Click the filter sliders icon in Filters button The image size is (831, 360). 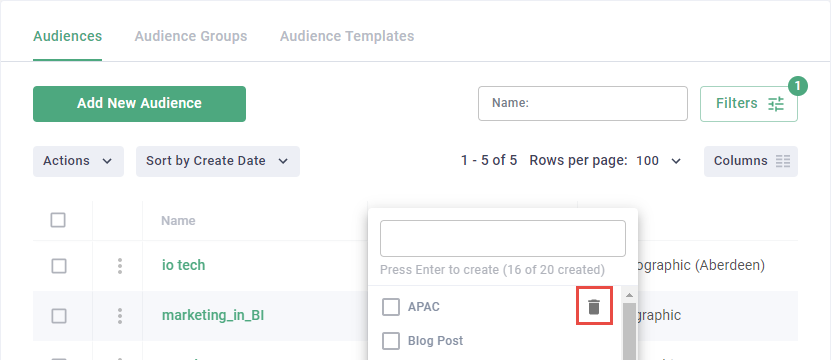(776, 104)
